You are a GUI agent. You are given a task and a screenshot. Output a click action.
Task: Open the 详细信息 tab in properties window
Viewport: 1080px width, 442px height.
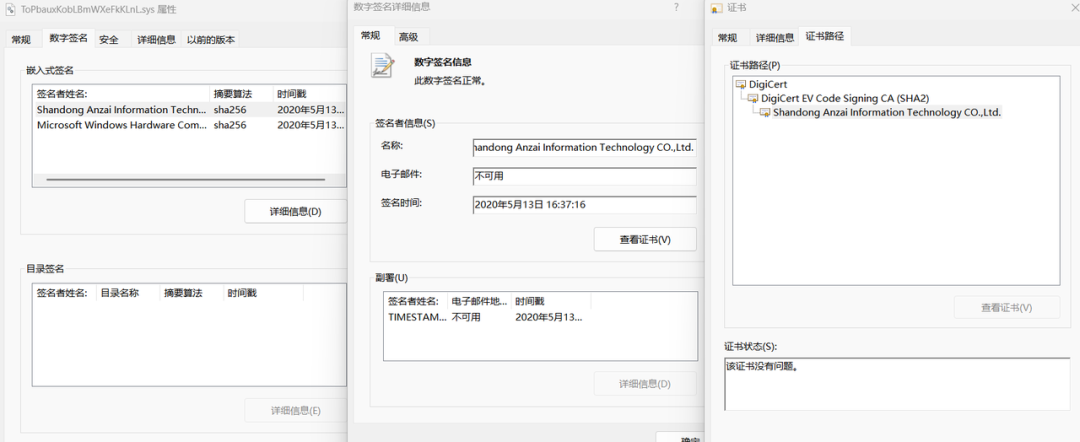point(156,39)
